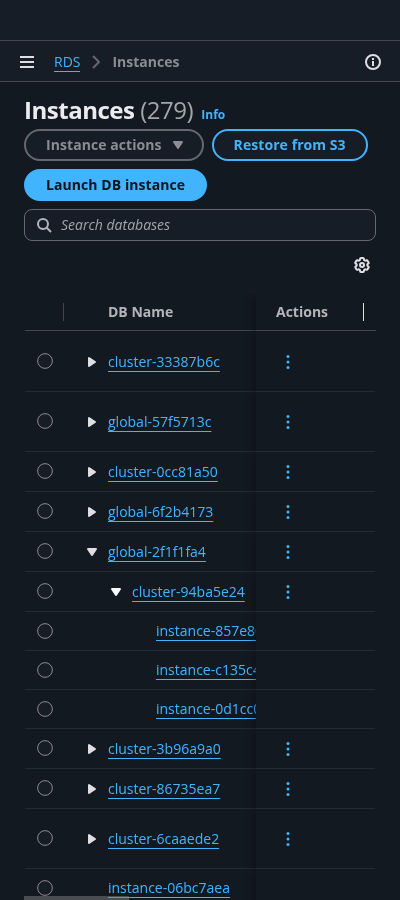Click Restore from S3 button
This screenshot has width=400, height=900.
pyautogui.click(x=290, y=145)
